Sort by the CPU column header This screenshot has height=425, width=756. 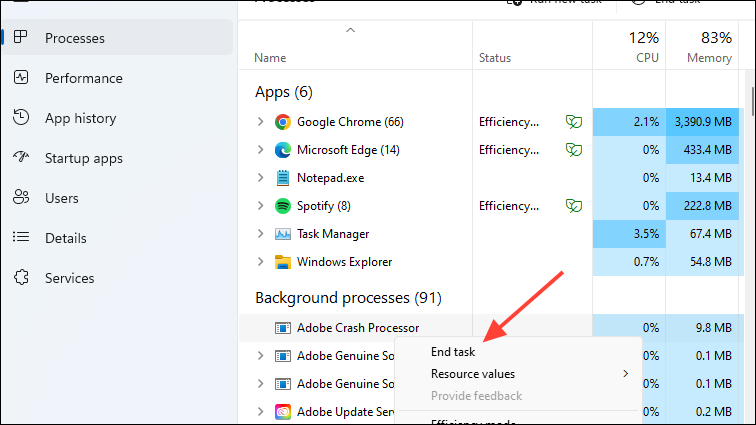[x=647, y=58]
